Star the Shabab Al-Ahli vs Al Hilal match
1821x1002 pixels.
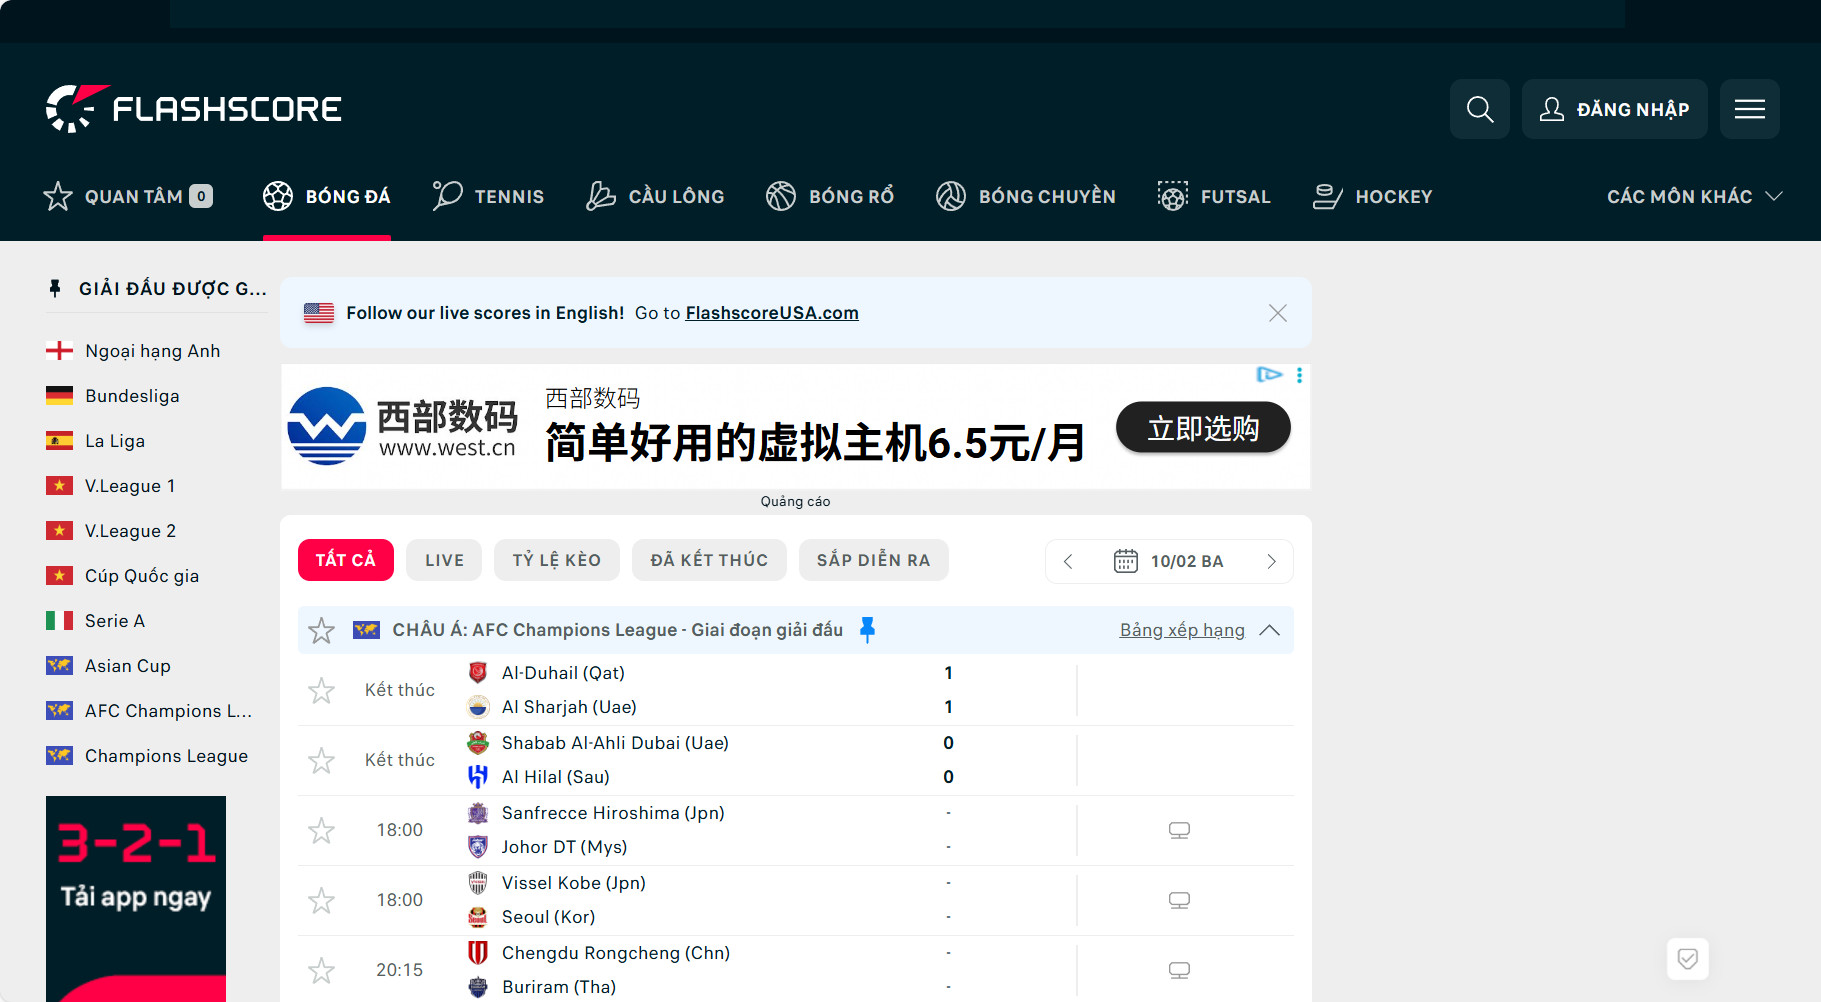click(321, 760)
